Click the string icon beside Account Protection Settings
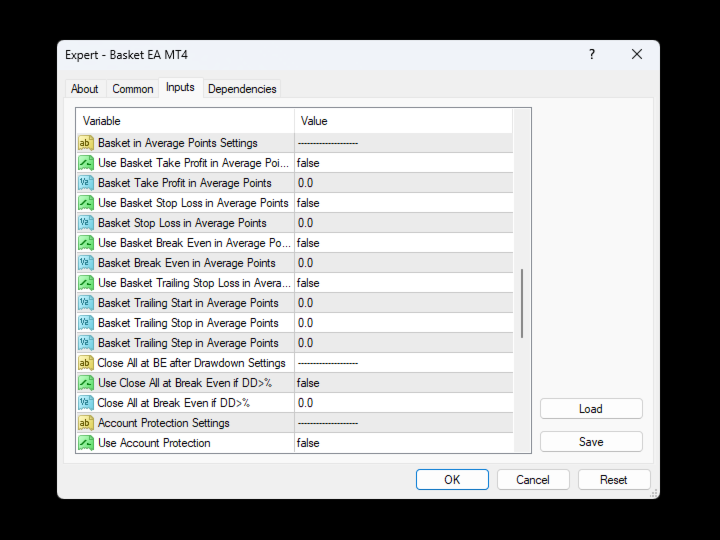Image resolution: width=720 pixels, height=540 pixels. (86, 423)
